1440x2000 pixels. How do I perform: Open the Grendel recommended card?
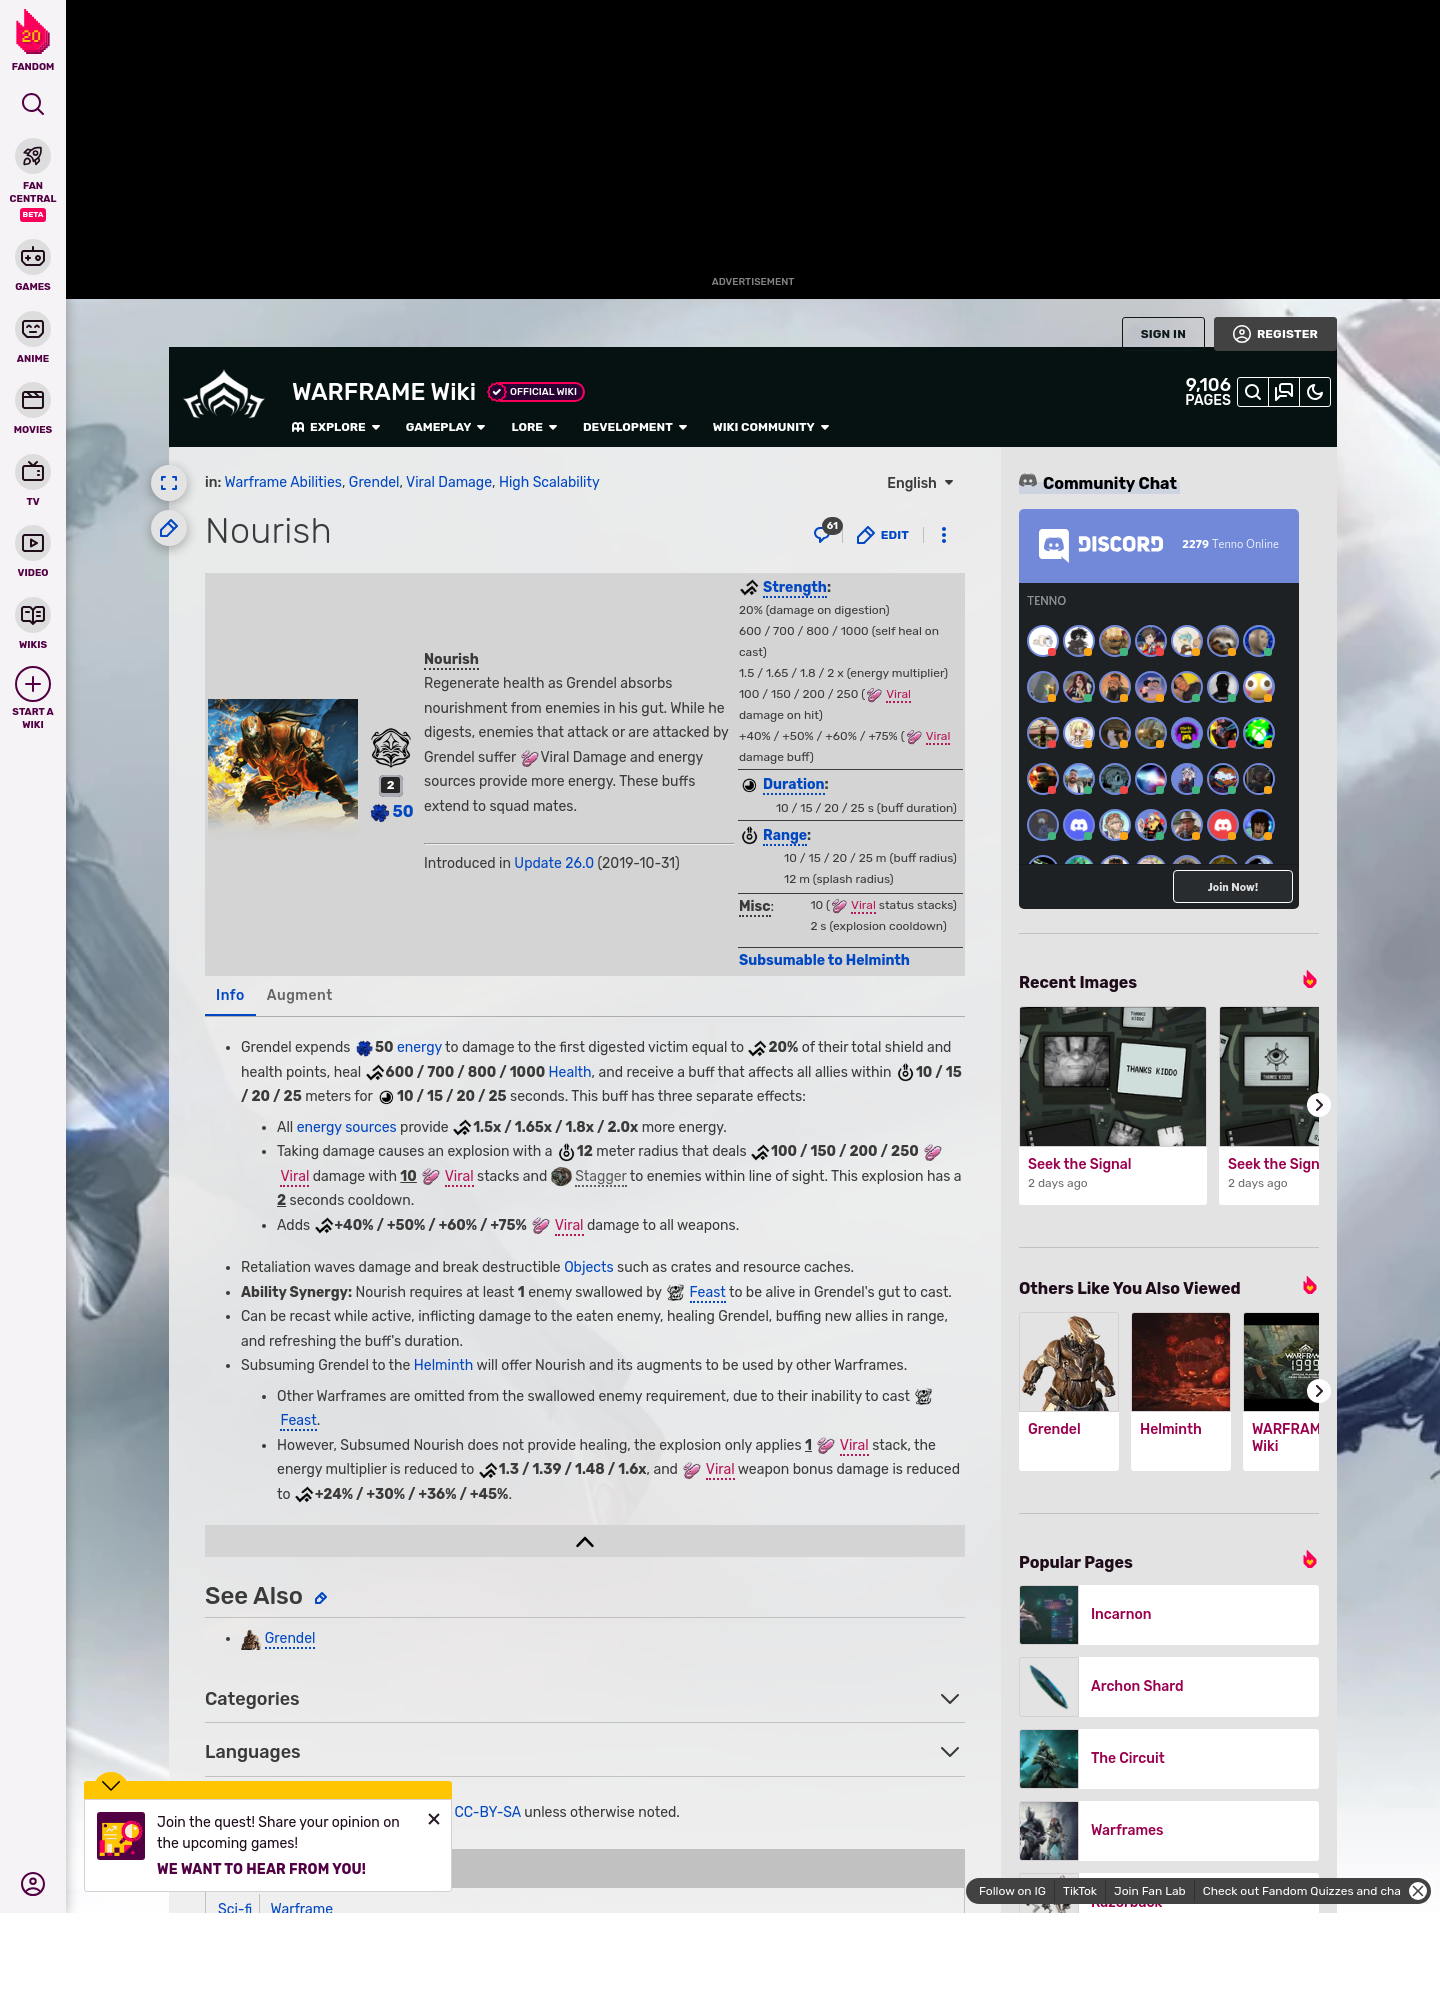pyautogui.click(x=1069, y=1391)
